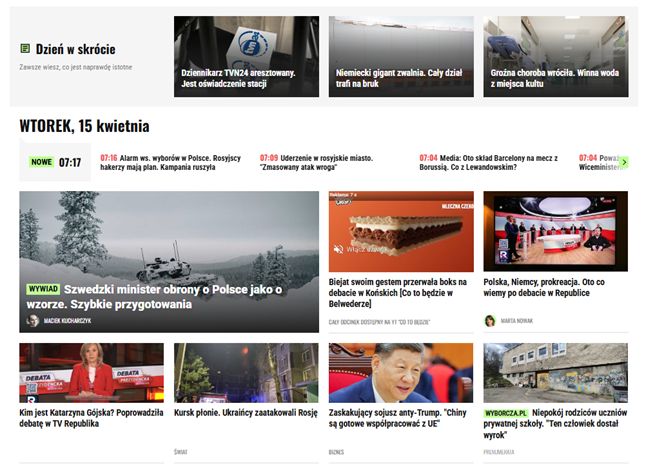This screenshot has width=655, height=464.
Task: Click the NOWE green badge
Action: (x=41, y=162)
